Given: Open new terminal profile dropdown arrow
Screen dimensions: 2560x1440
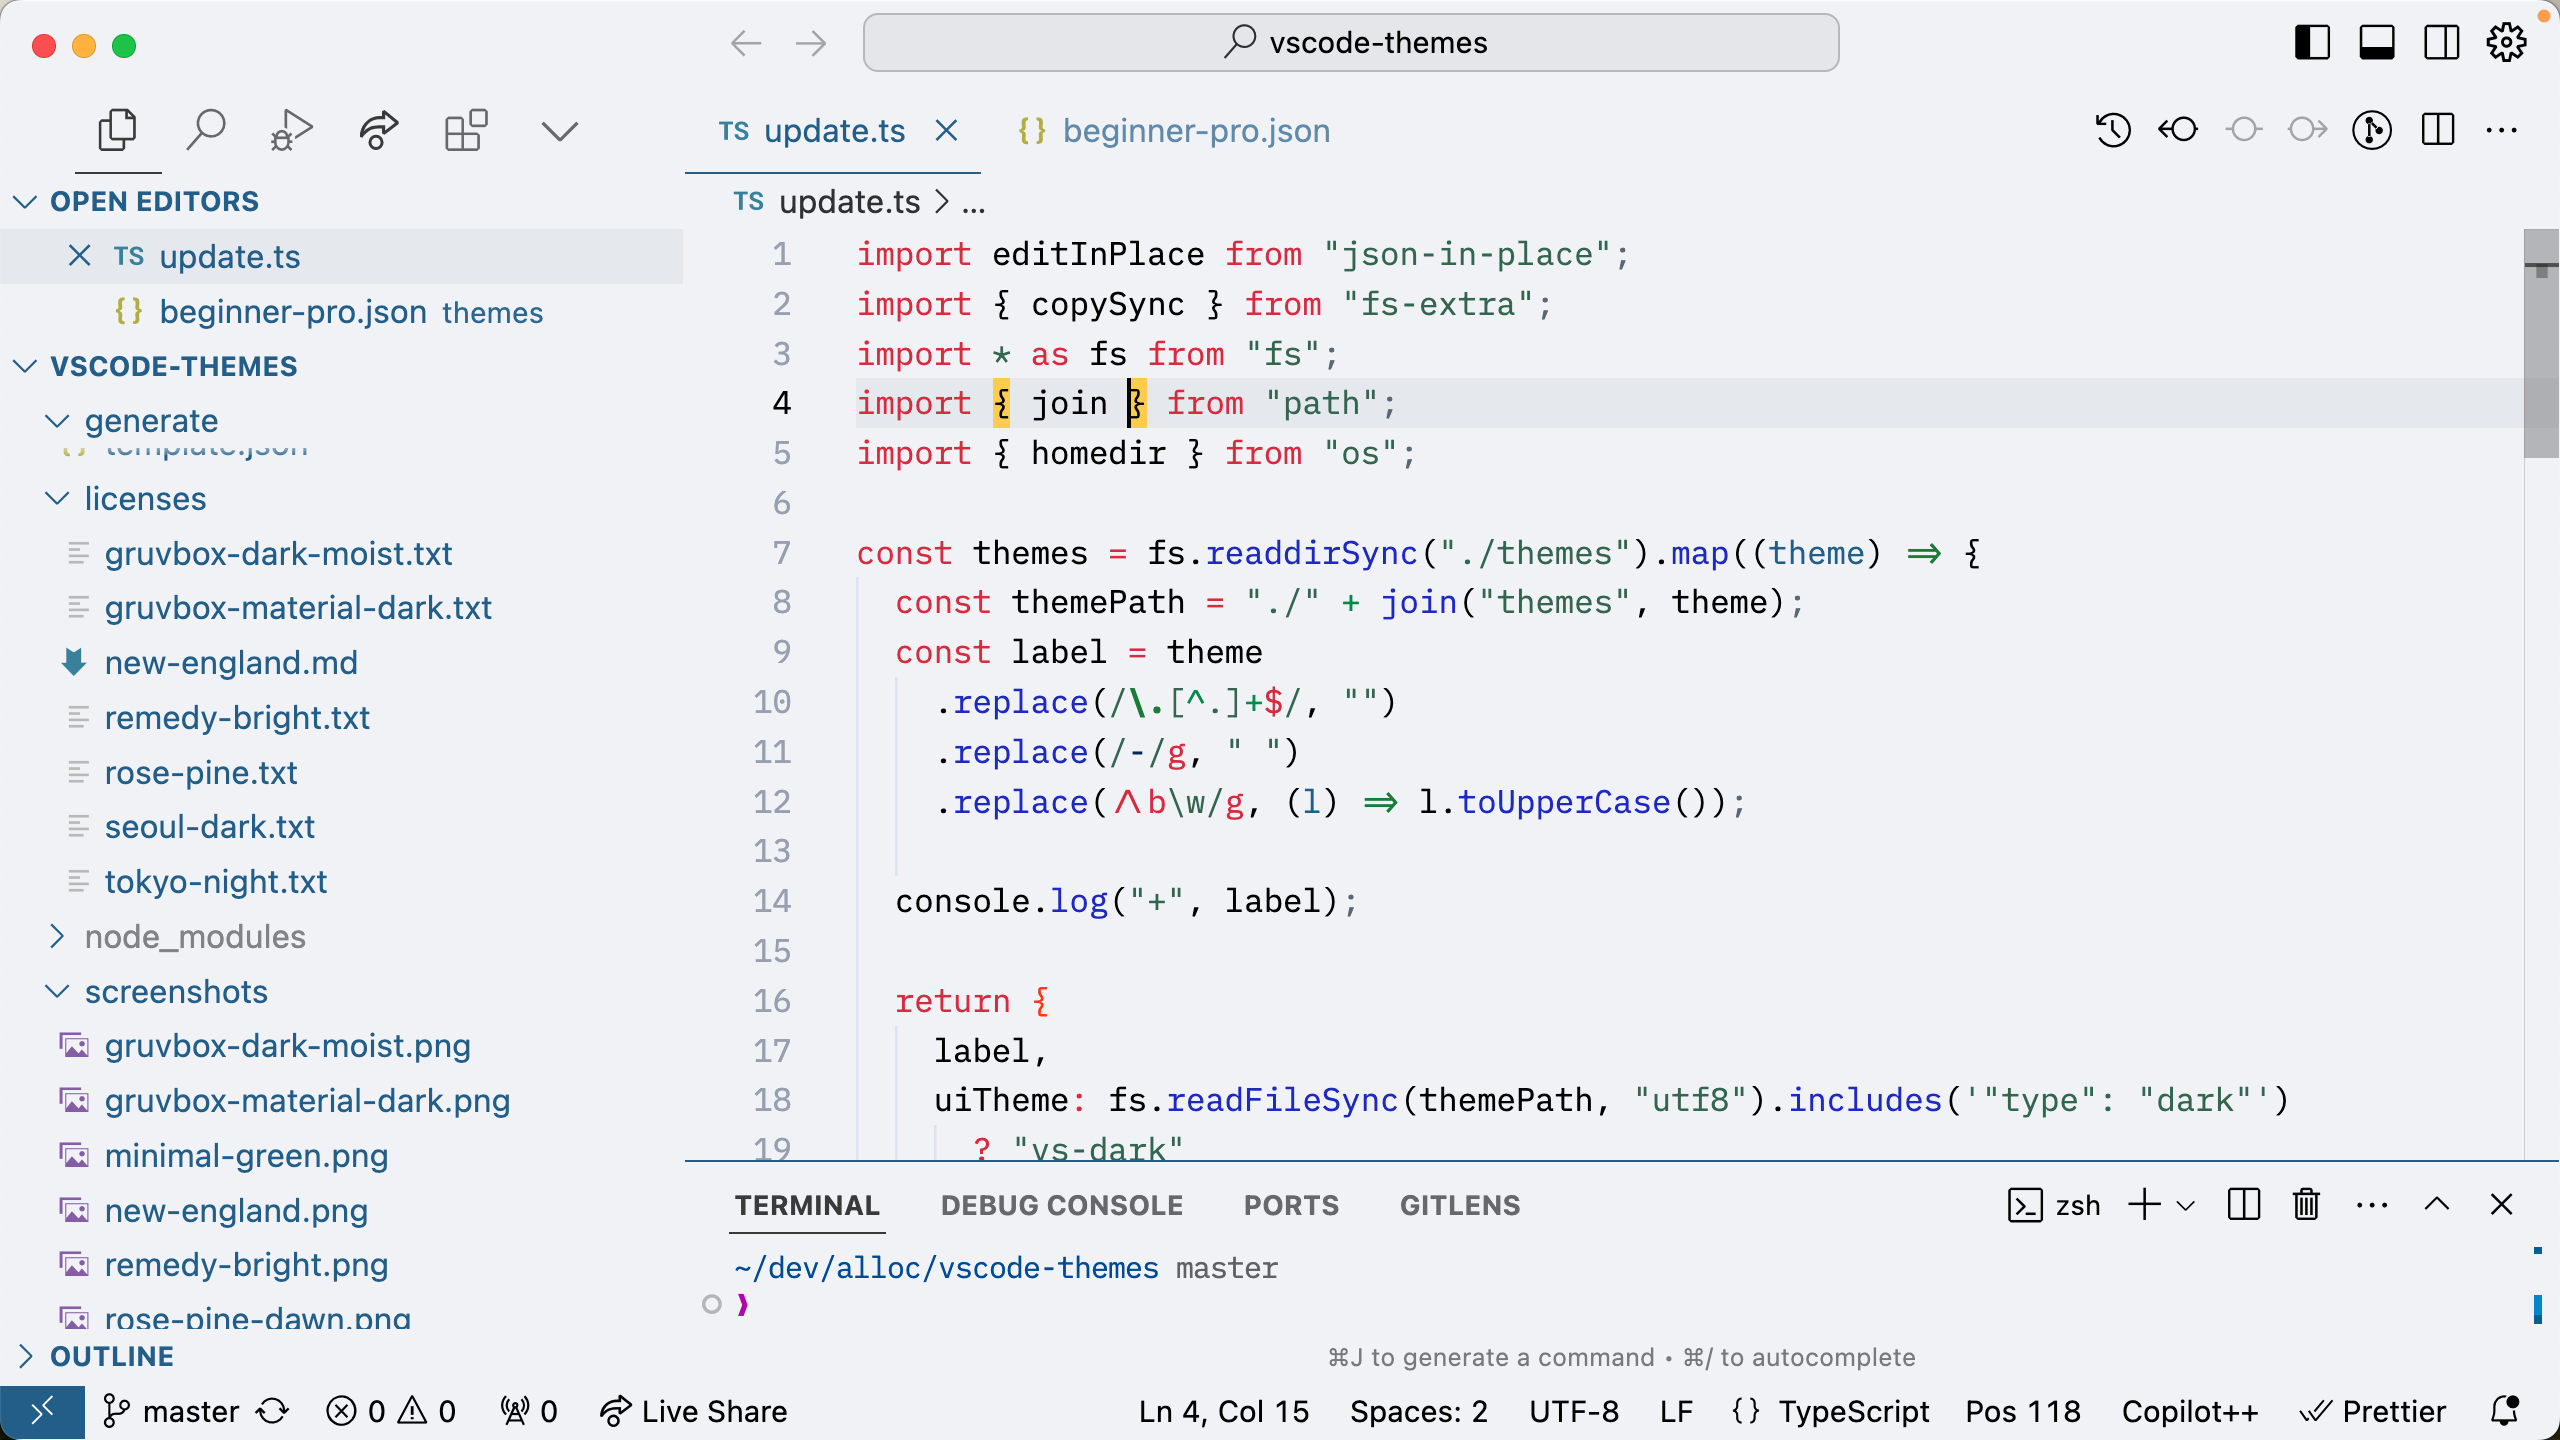Looking at the screenshot, I should 2186,1206.
